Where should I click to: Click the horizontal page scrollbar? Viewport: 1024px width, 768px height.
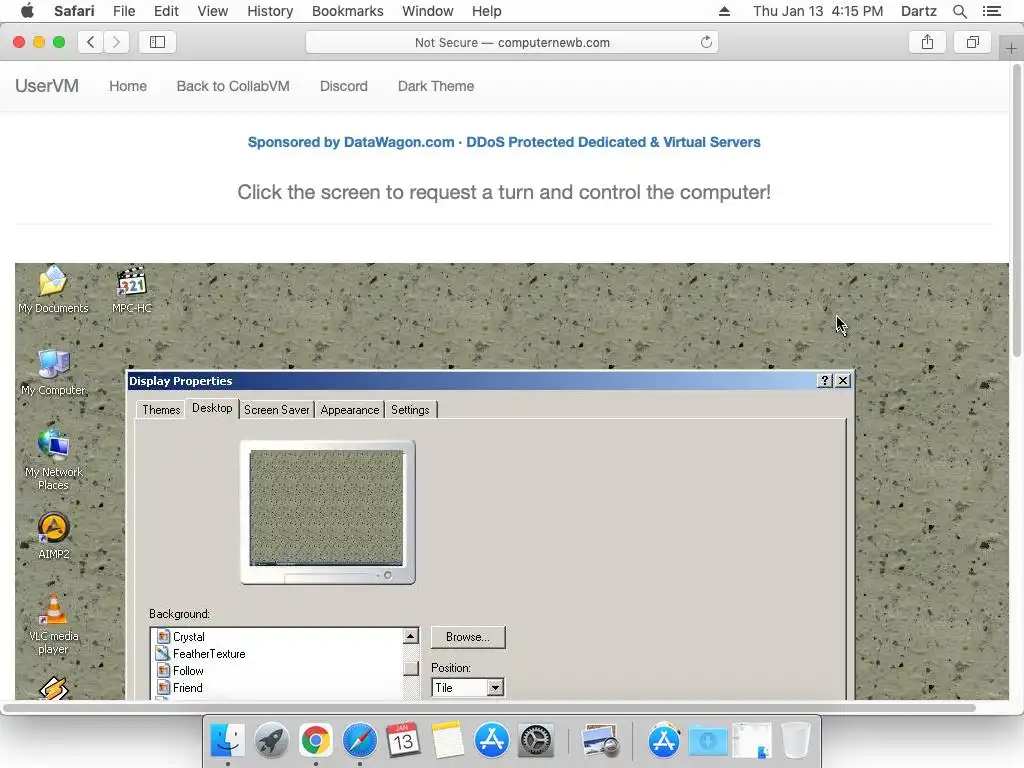point(490,708)
